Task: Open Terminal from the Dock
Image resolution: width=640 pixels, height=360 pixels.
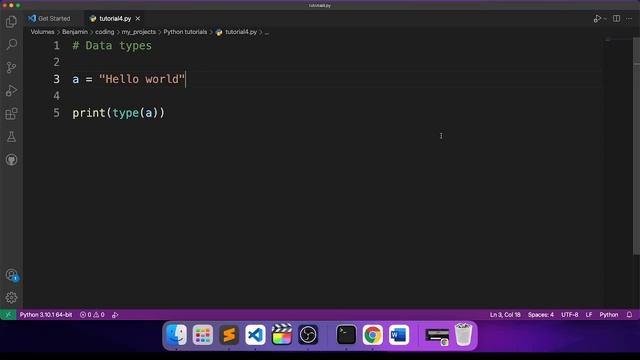Action: [346, 335]
